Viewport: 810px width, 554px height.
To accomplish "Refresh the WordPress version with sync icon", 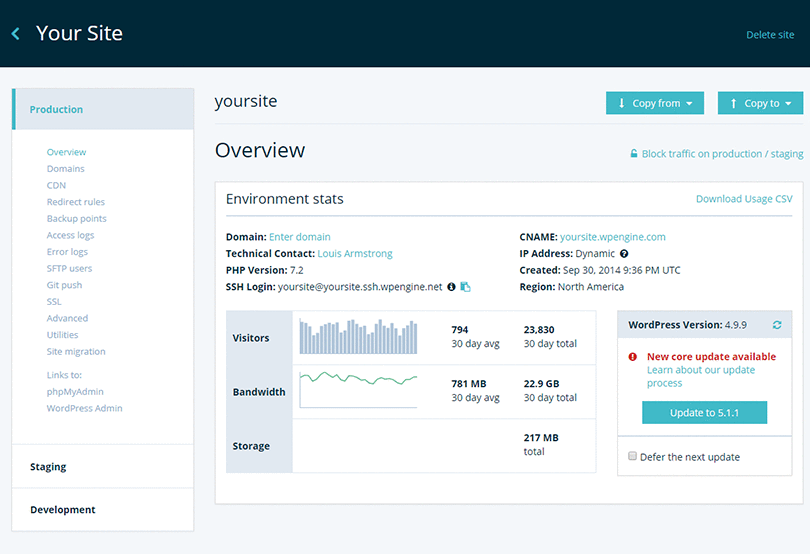I will coord(777,325).
